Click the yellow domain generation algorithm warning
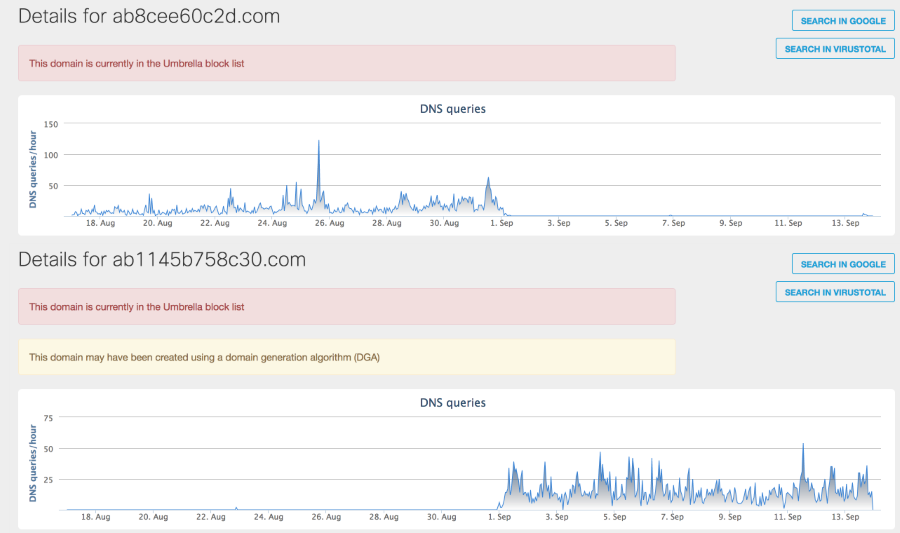This screenshot has height=533, width=900. 346,357
